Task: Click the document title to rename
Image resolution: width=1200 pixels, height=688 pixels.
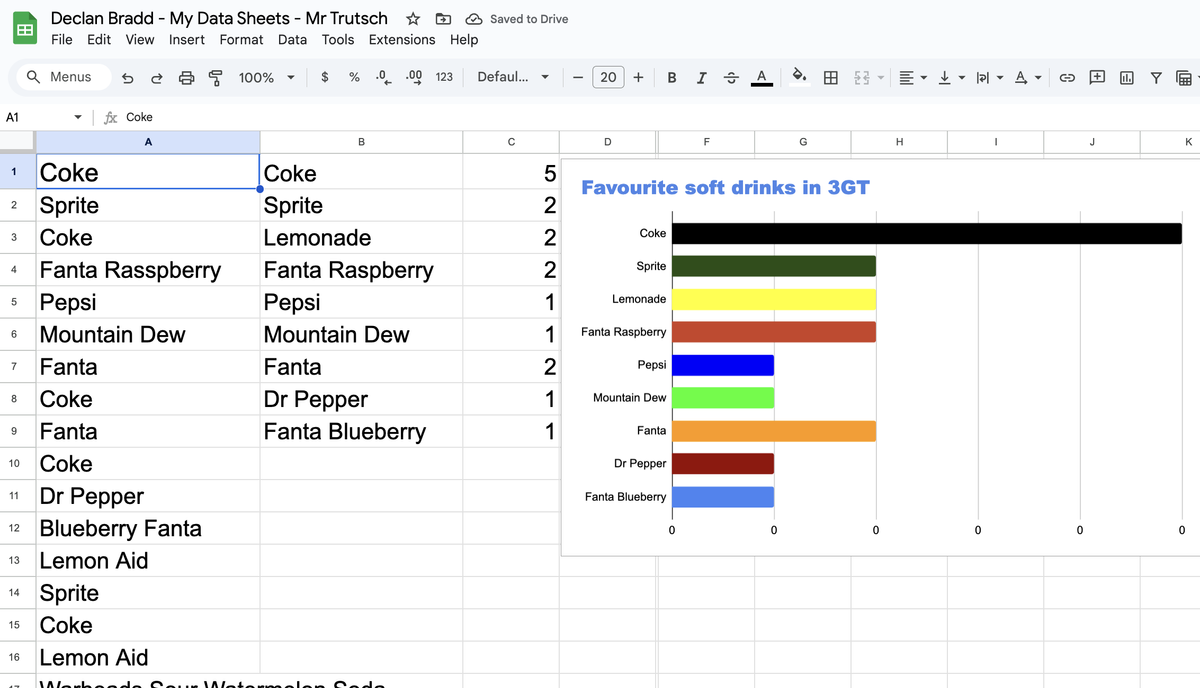Action: coord(219,18)
